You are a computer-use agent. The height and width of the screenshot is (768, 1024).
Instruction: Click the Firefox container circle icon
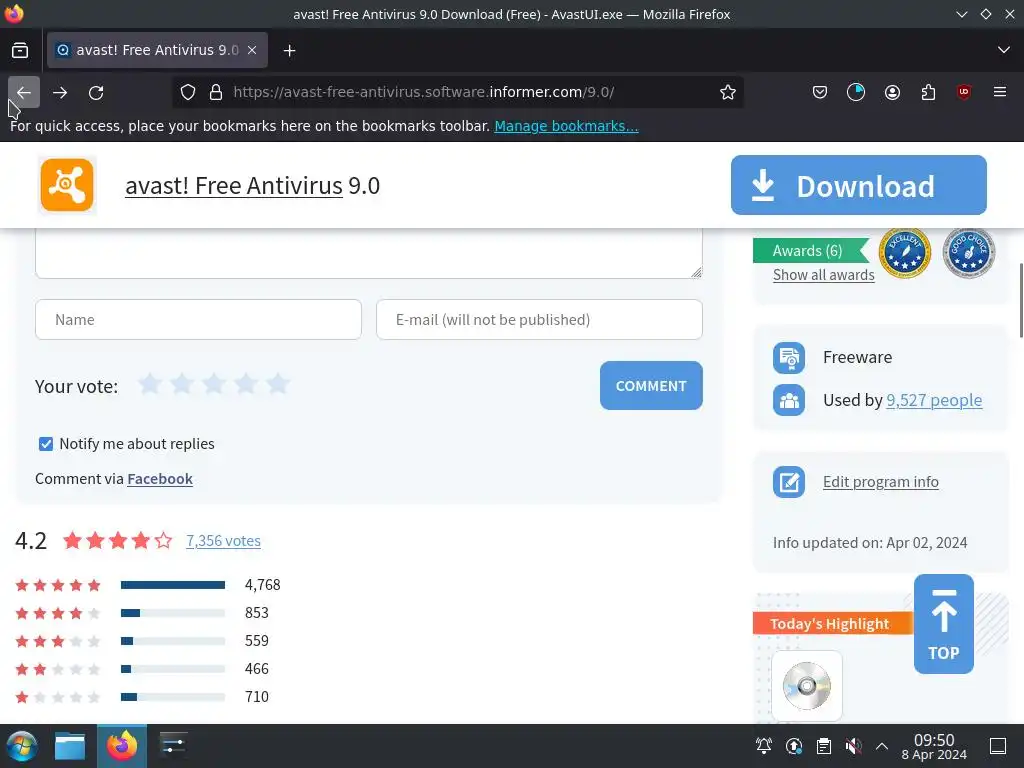click(x=856, y=92)
